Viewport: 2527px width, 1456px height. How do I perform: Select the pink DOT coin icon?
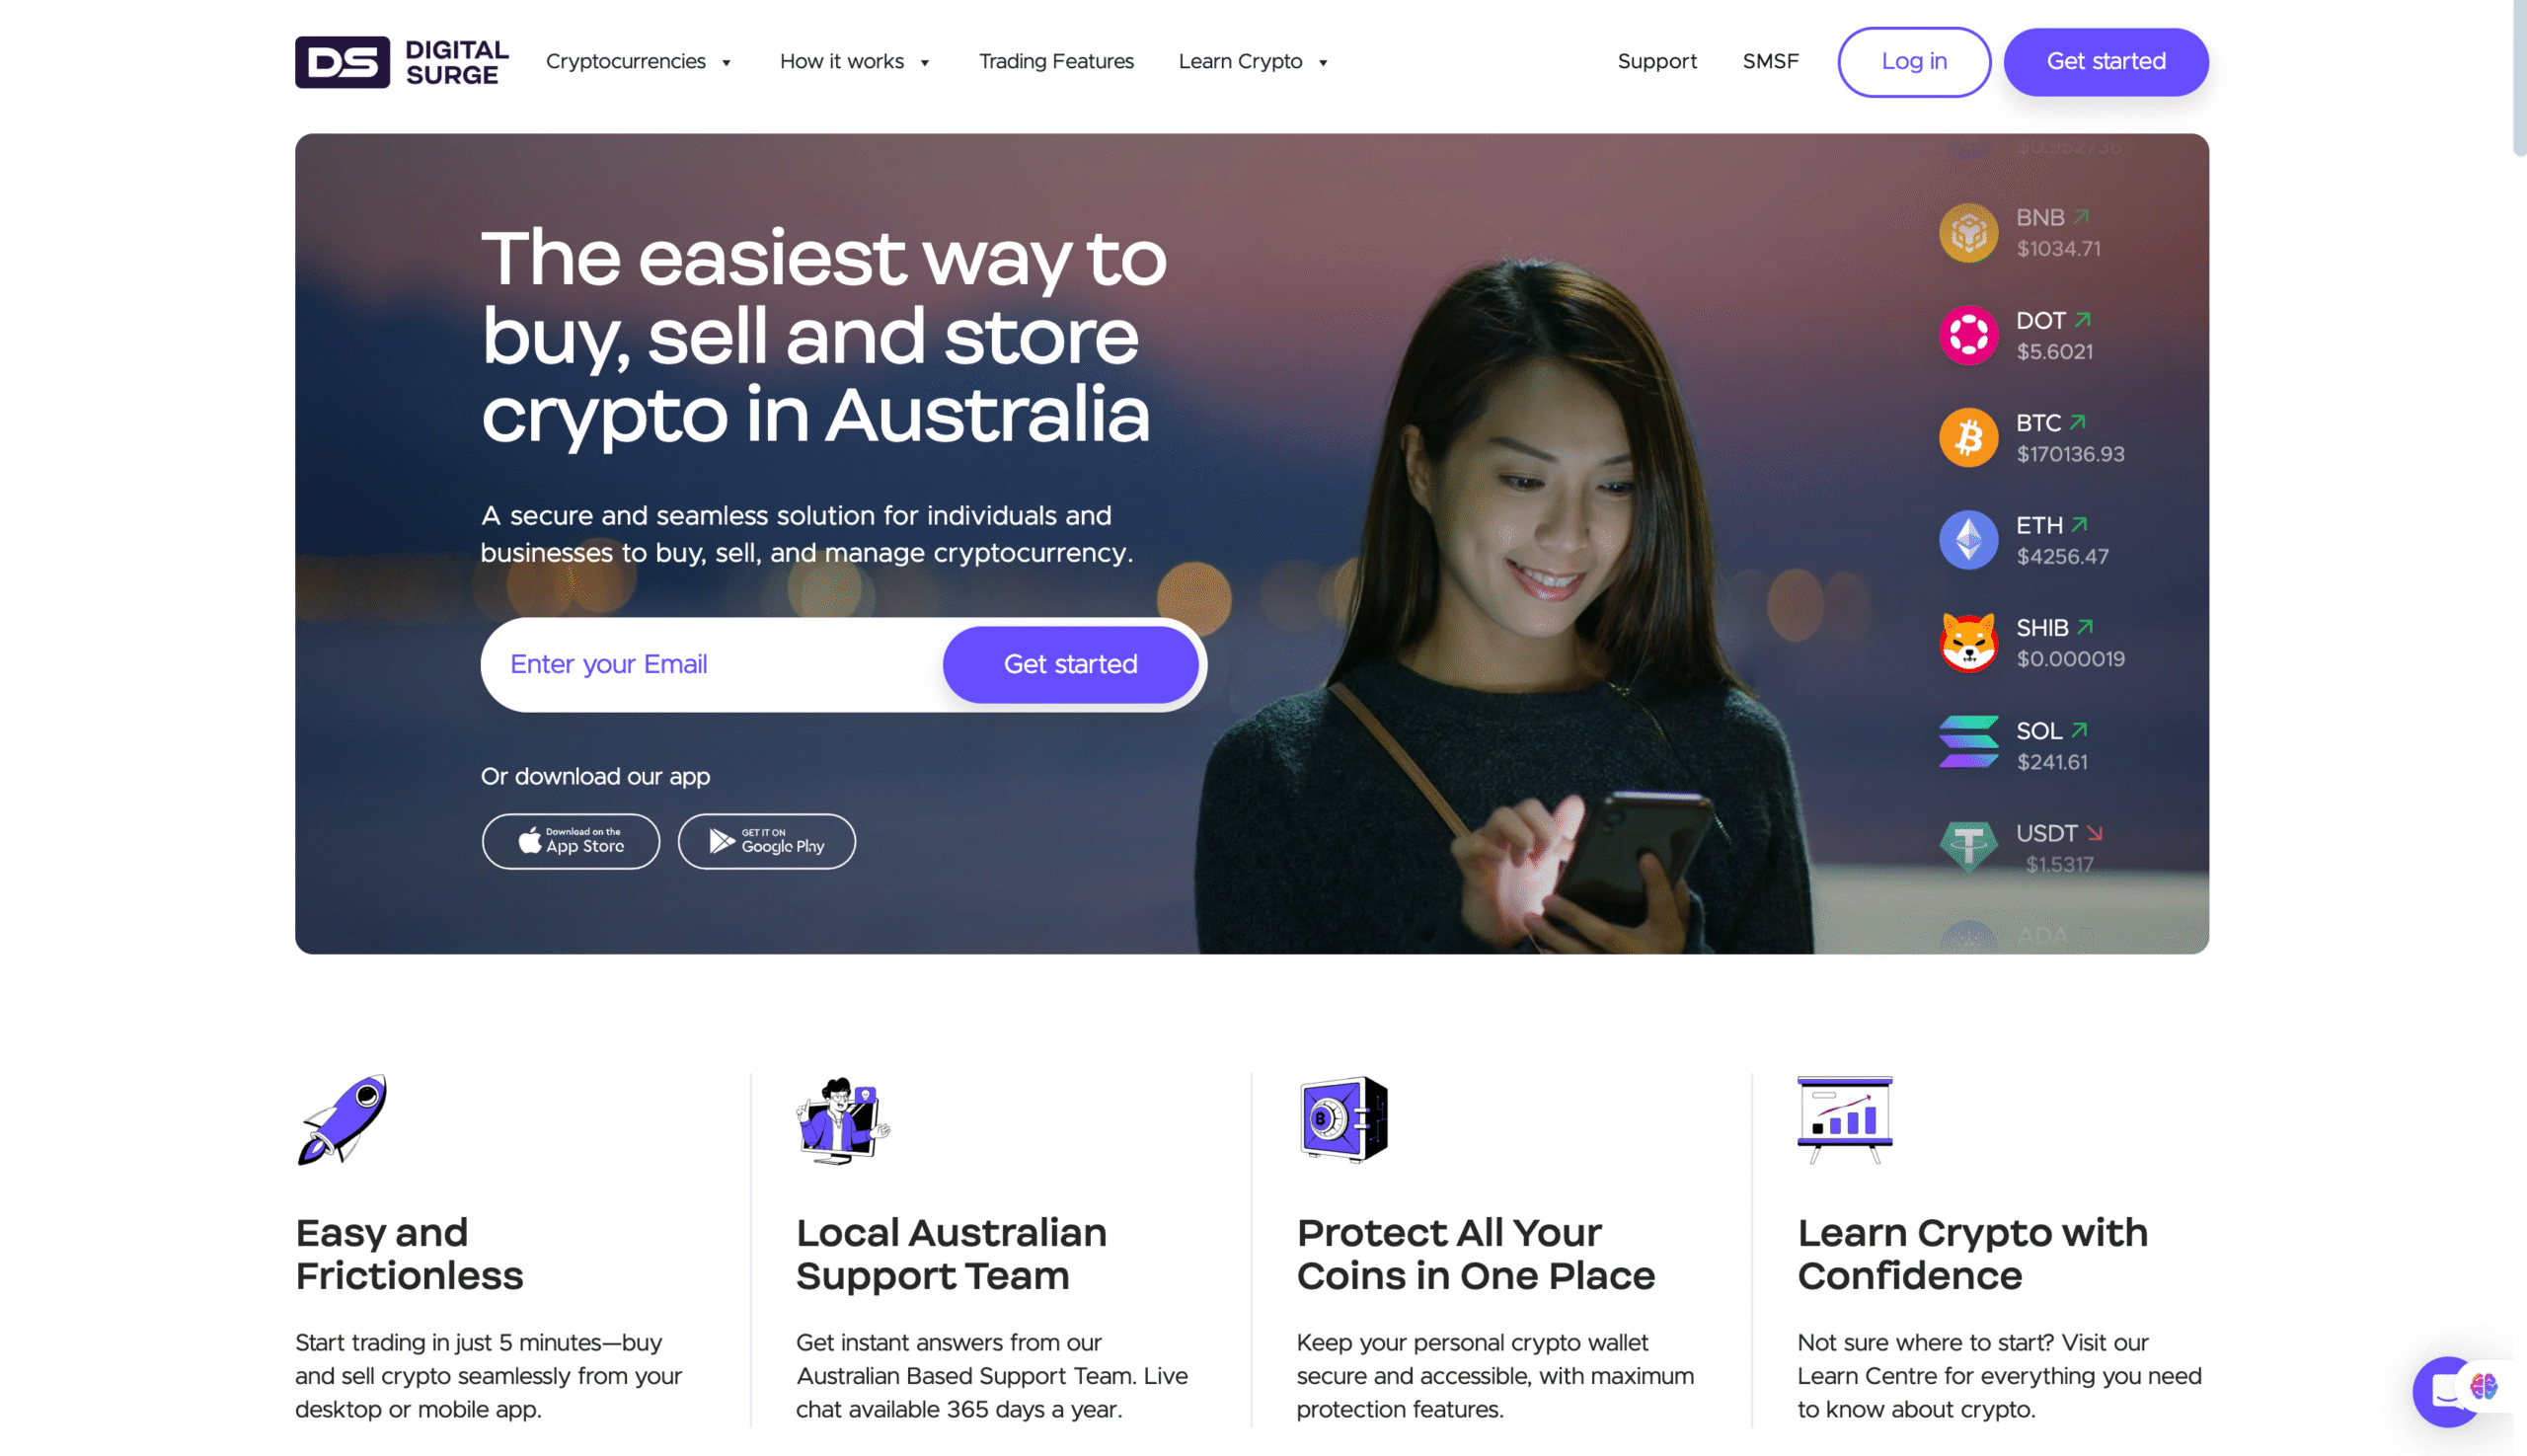[1967, 336]
